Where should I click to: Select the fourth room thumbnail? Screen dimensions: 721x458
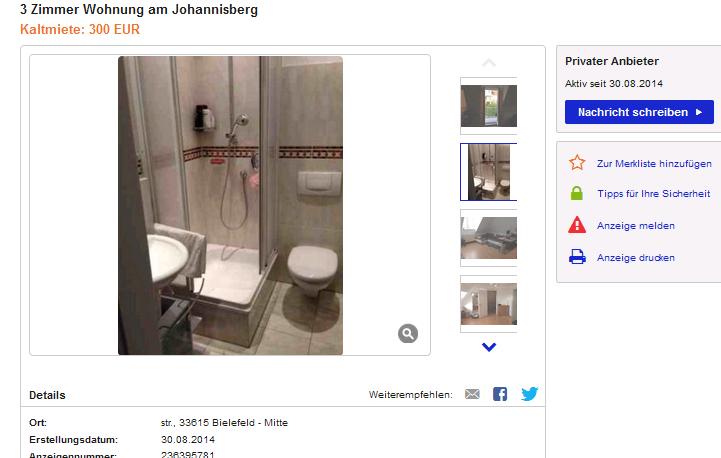coord(489,304)
